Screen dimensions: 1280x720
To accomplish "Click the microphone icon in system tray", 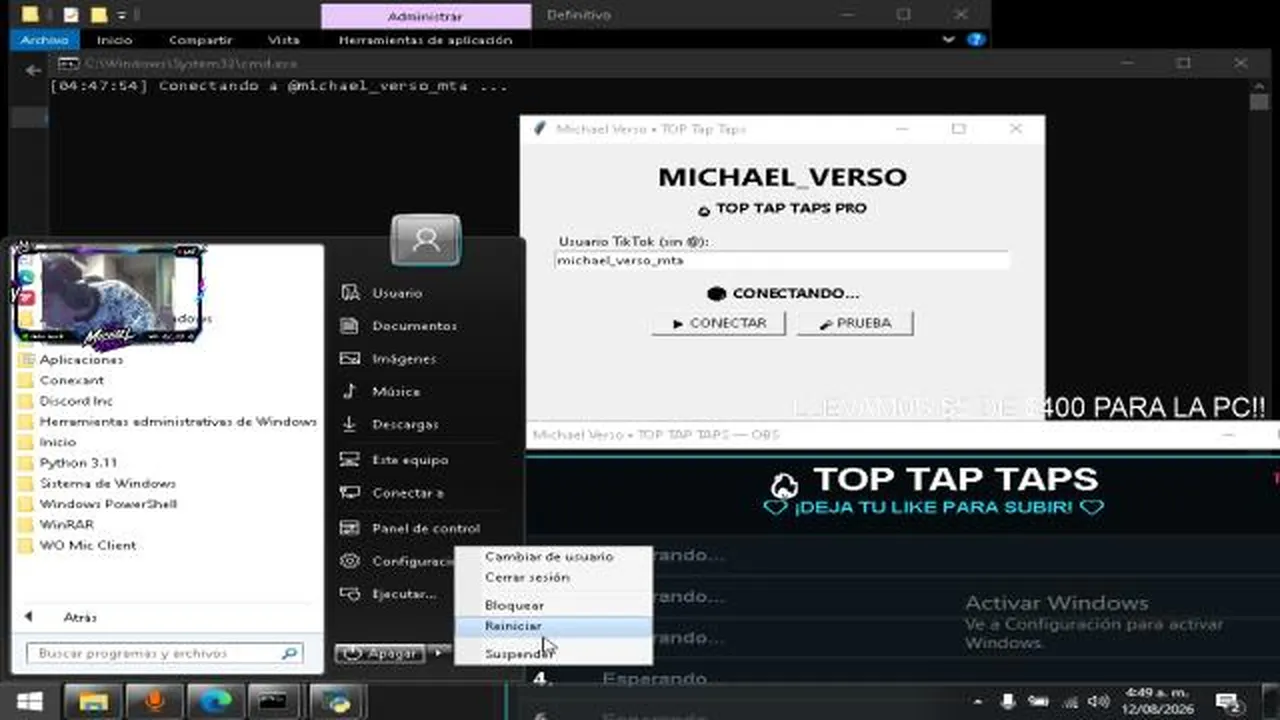I will click(1009, 702).
